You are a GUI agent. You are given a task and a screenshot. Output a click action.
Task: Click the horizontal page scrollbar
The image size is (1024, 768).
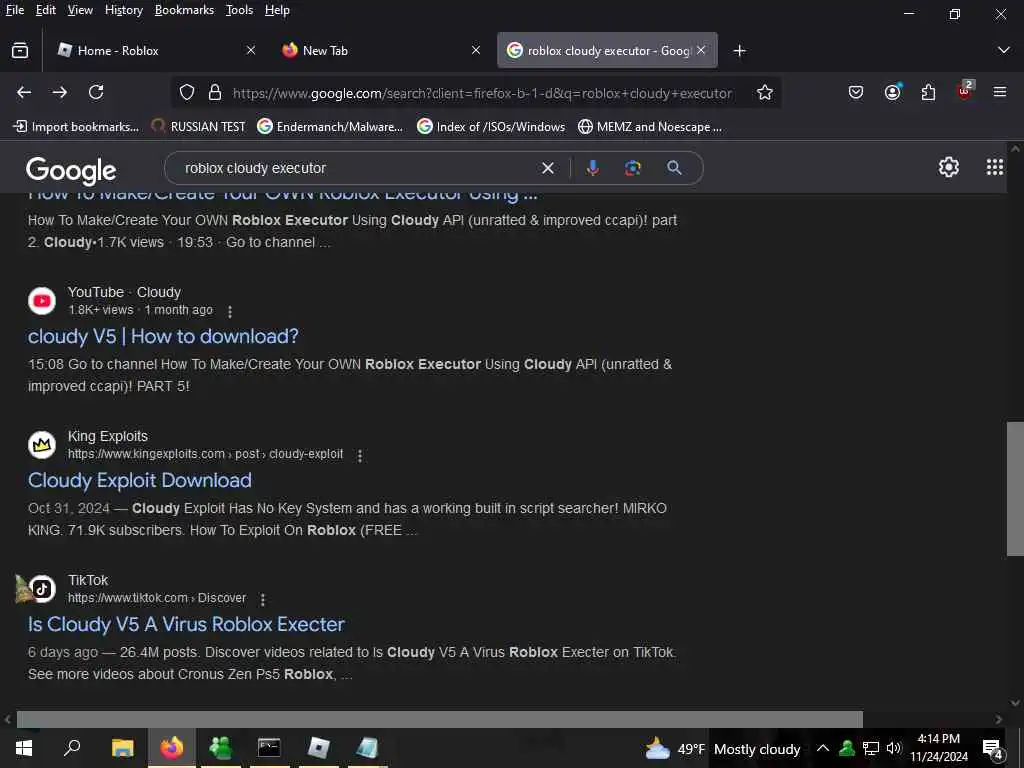pos(440,719)
